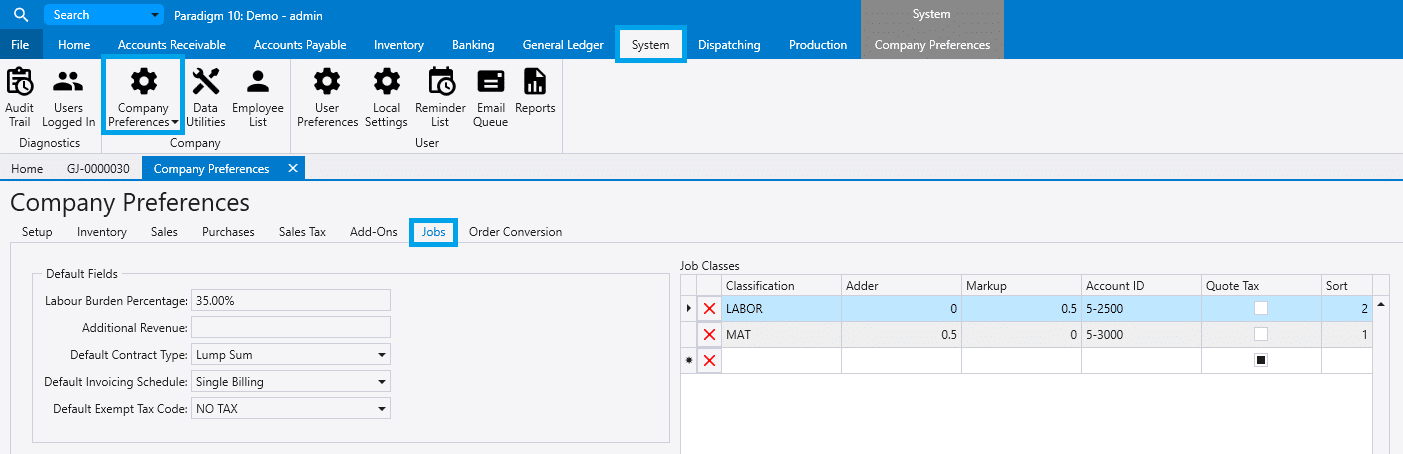Open the Audit Trail diagnostics tool
This screenshot has width=1403, height=454.
[x=20, y=98]
